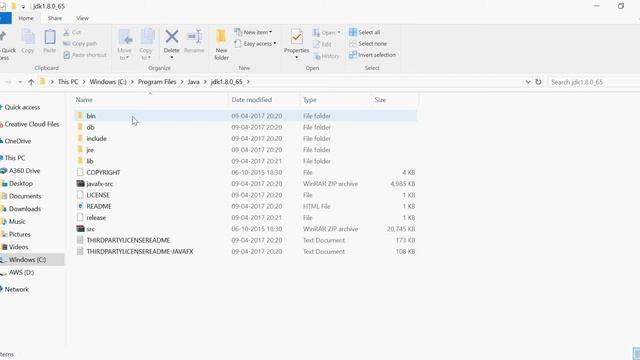This screenshot has height=360, width=640.
Task: Sort by the Type column header
Action: 310,100
